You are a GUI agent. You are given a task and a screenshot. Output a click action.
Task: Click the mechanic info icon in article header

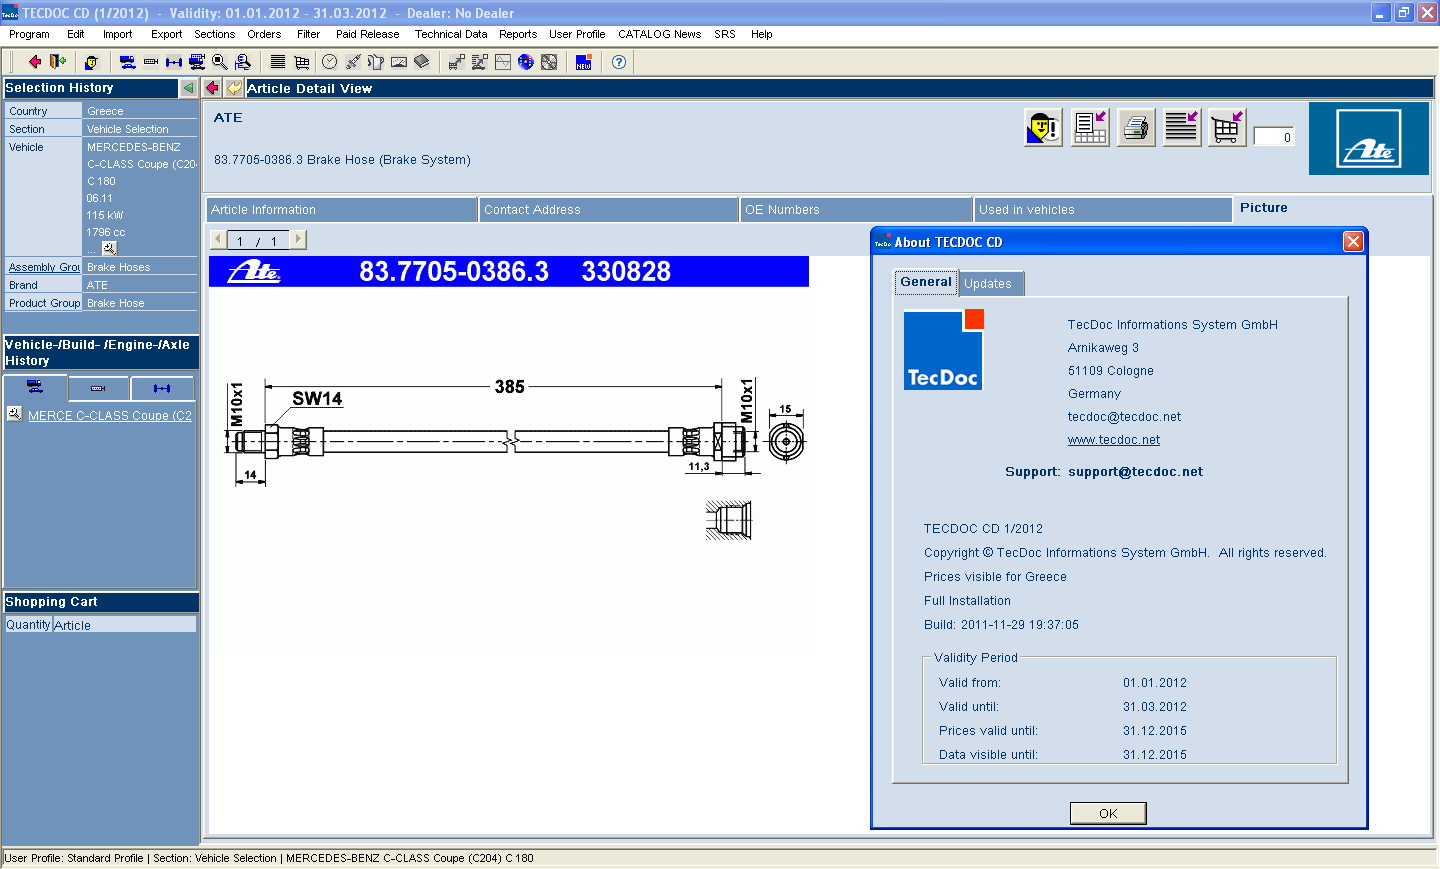pyautogui.click(x=1043, y=128)
